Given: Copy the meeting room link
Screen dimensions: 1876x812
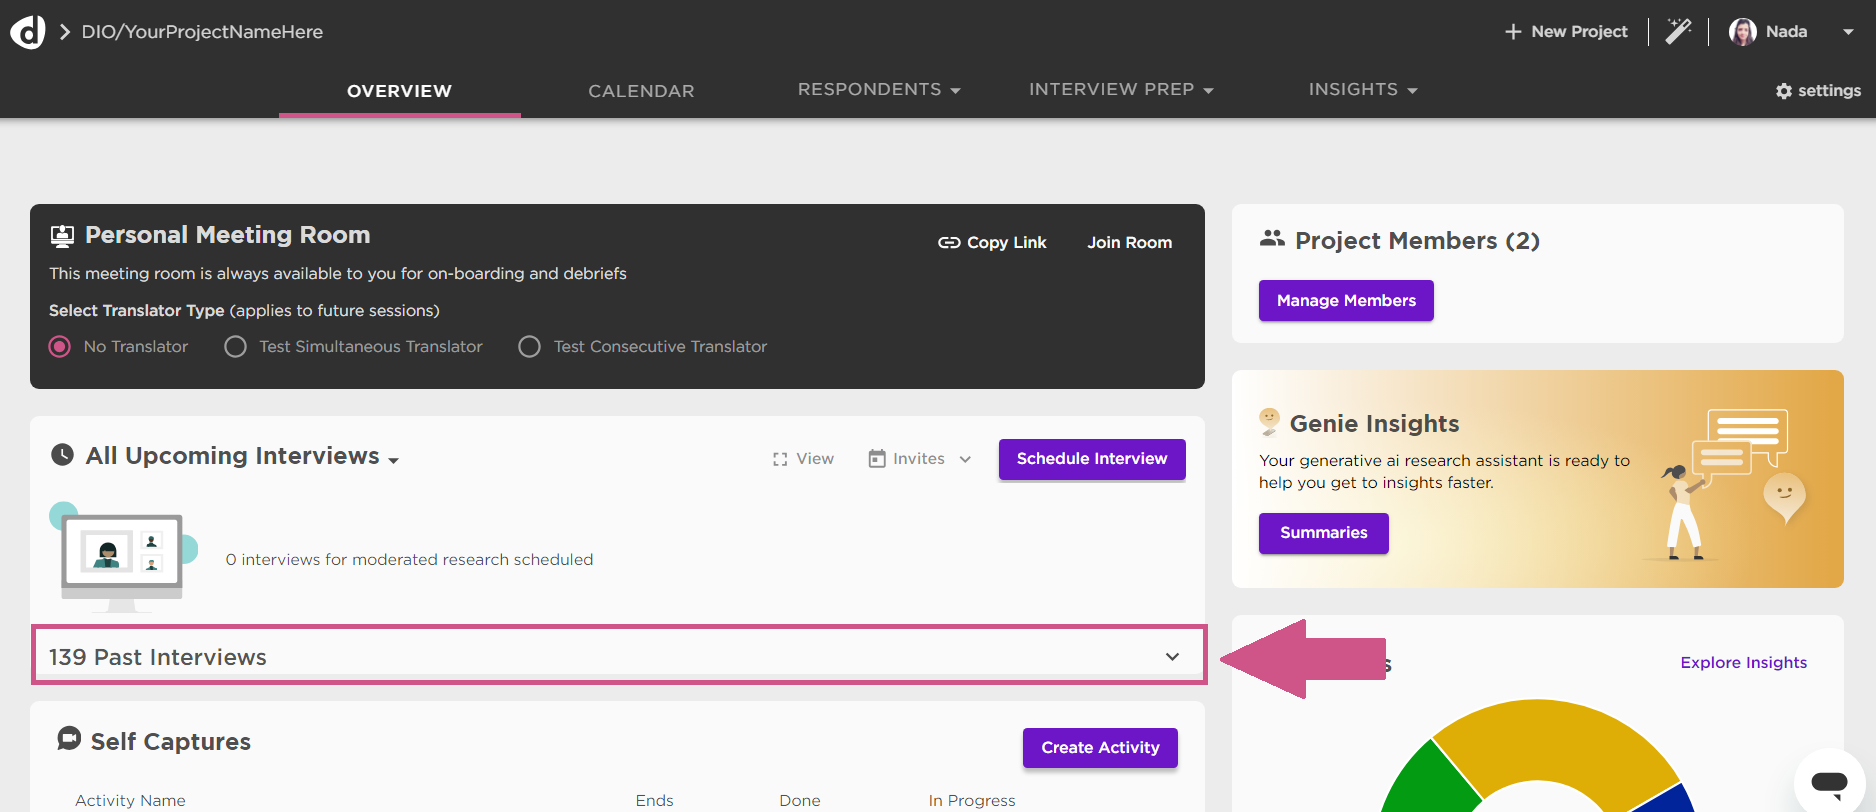Looking at the screenshot, I should [x=992, y=243].
